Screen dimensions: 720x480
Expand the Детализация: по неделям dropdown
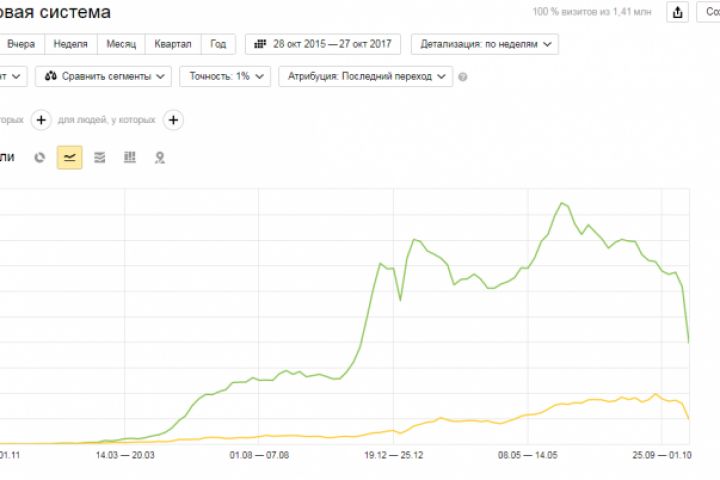click(485, 44)
